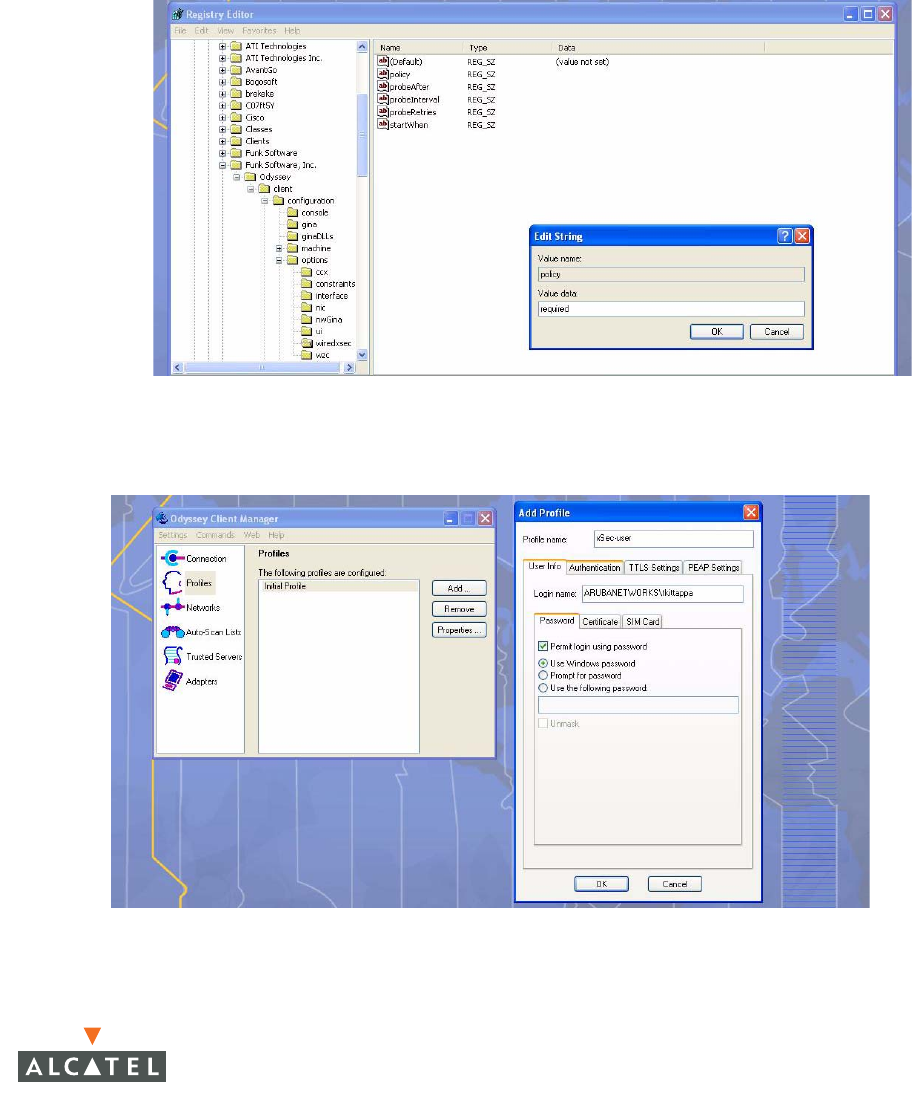Open the Edit menu in Registry Editor
Screen dimensions: 912x1105
tap(202, 31)
